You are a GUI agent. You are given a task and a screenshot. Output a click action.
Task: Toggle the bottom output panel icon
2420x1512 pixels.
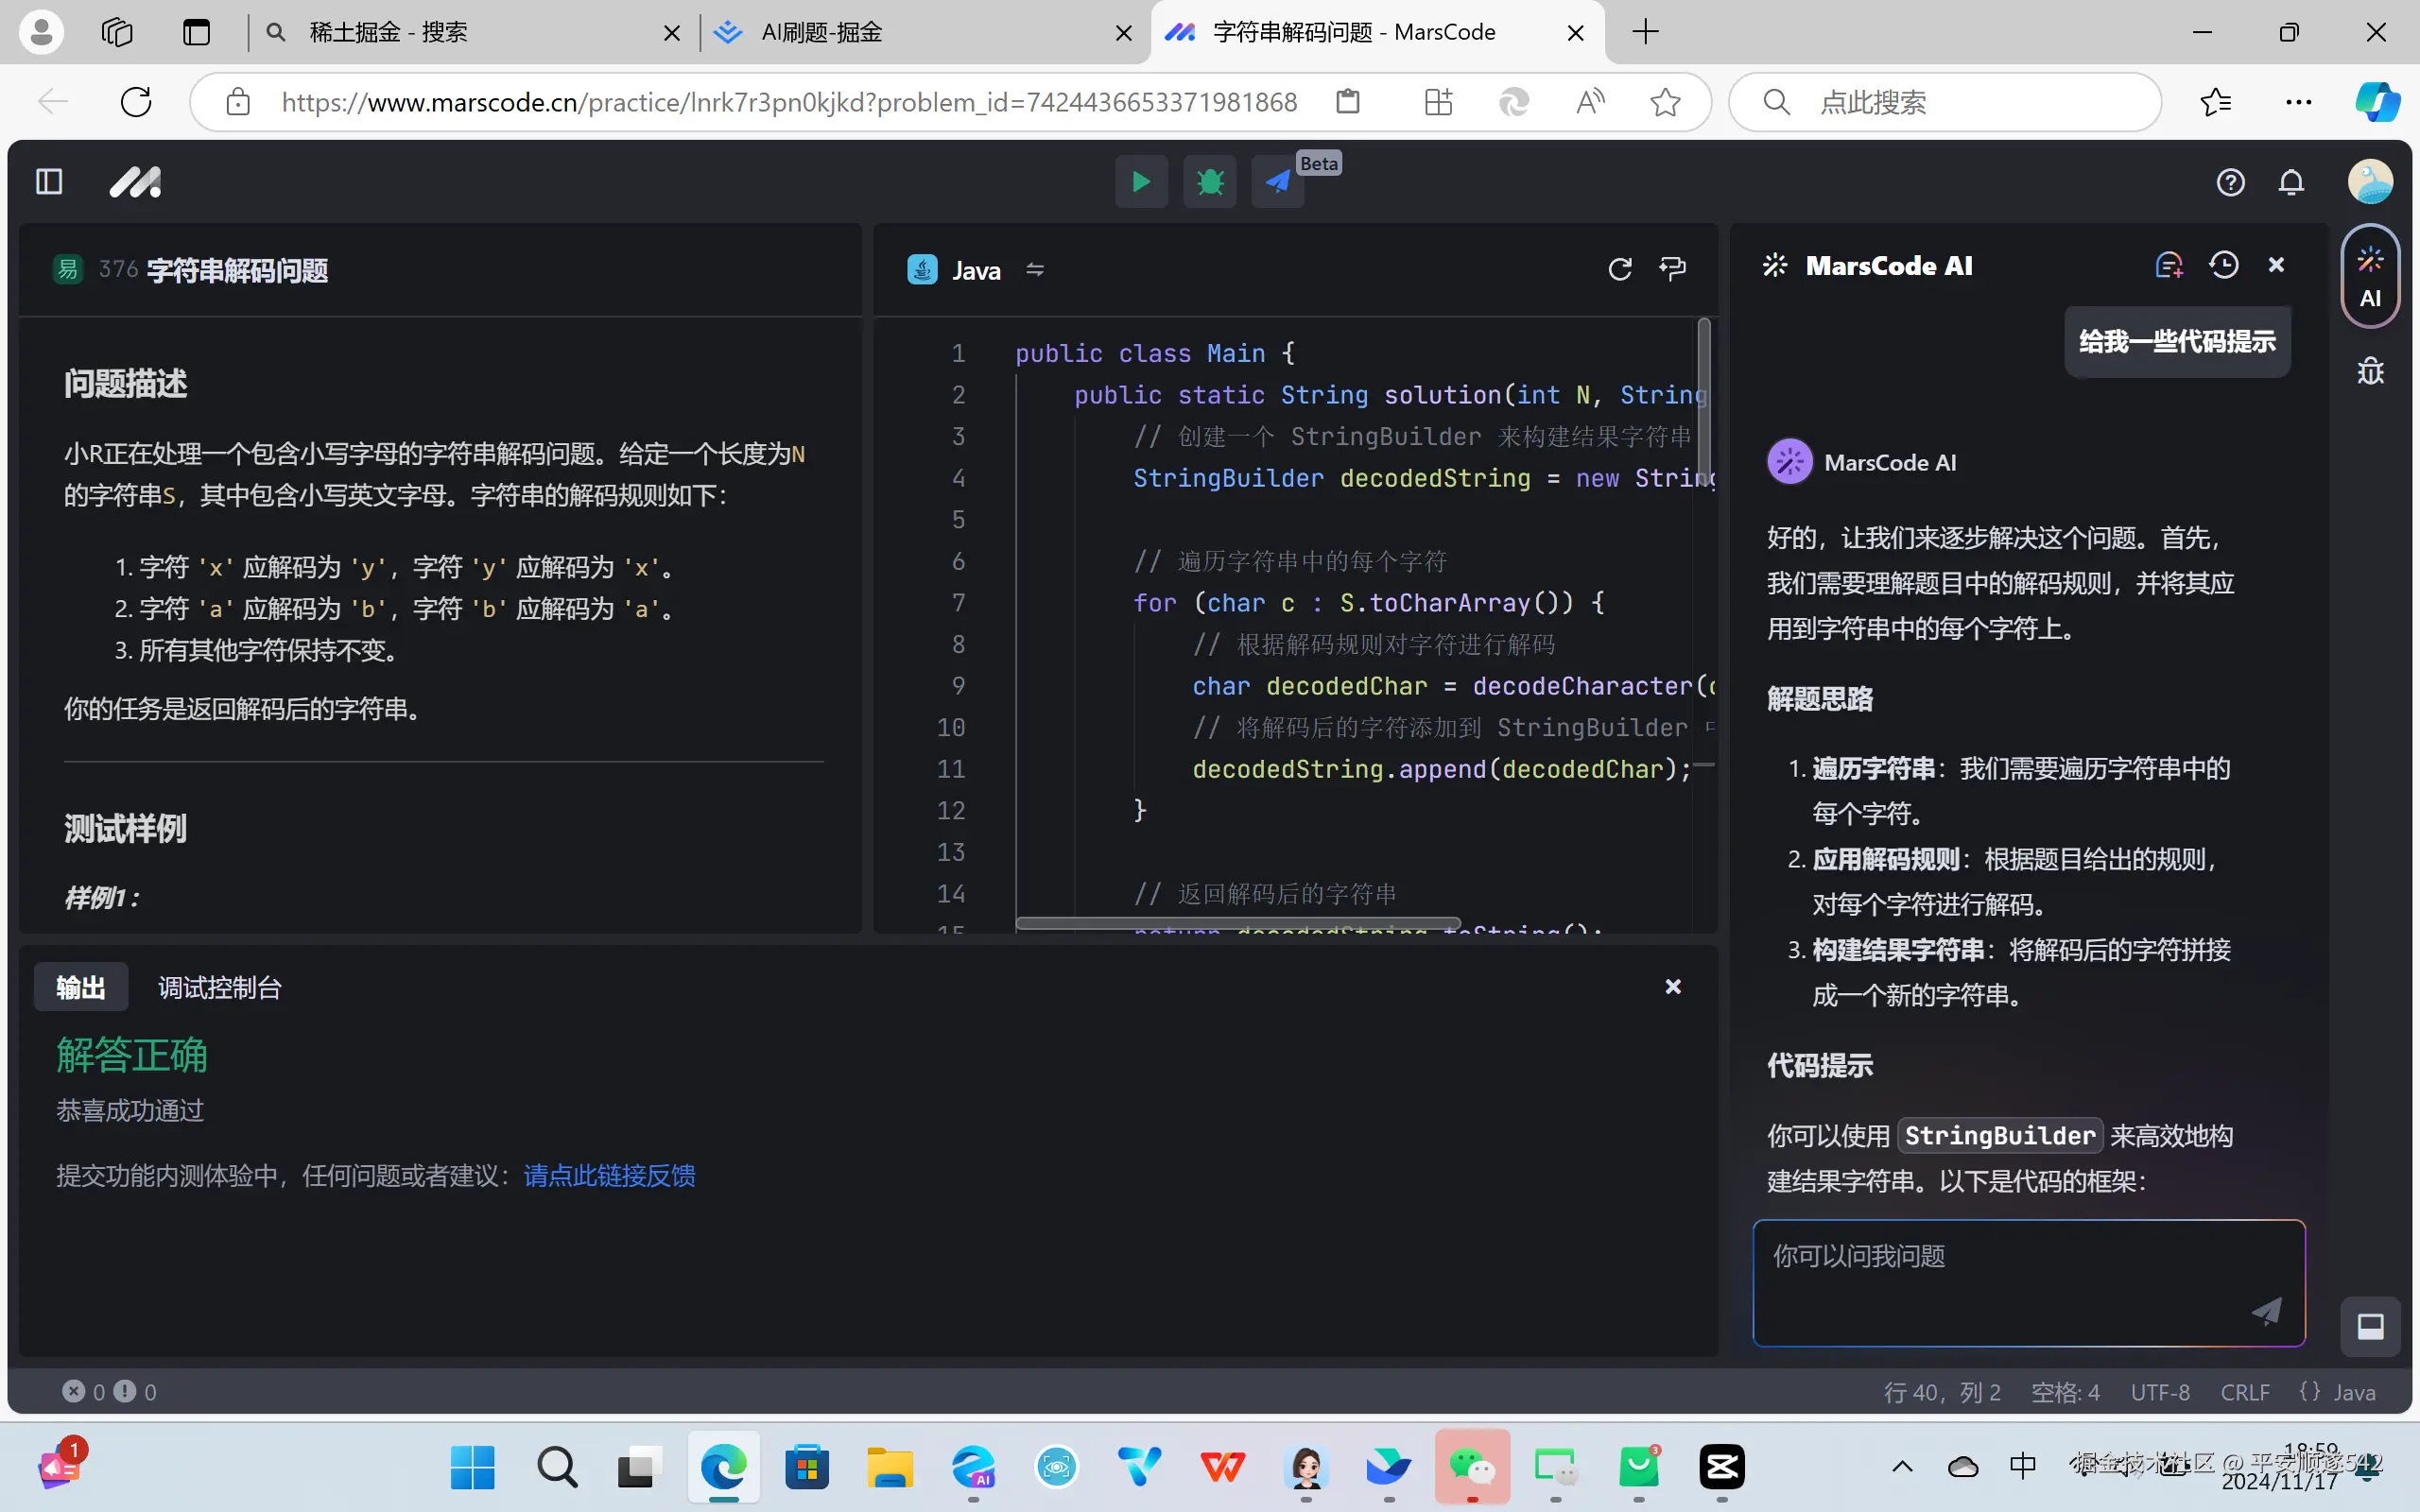coord(2370,1326)
